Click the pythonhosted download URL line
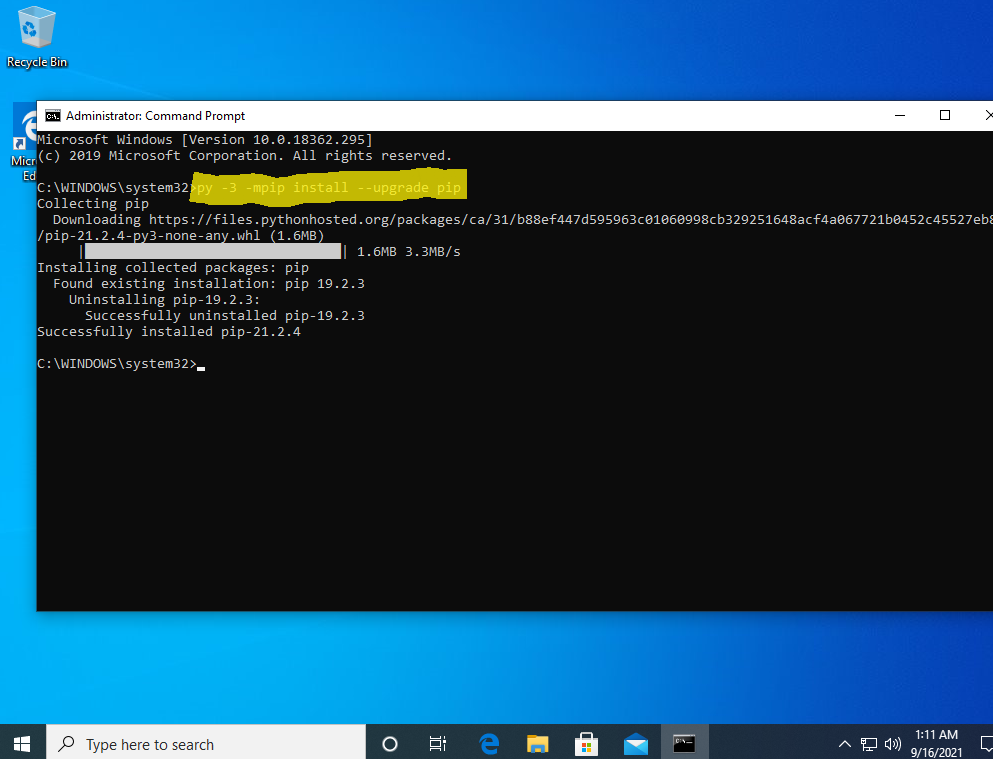The image size is (993, 759). 522,220
